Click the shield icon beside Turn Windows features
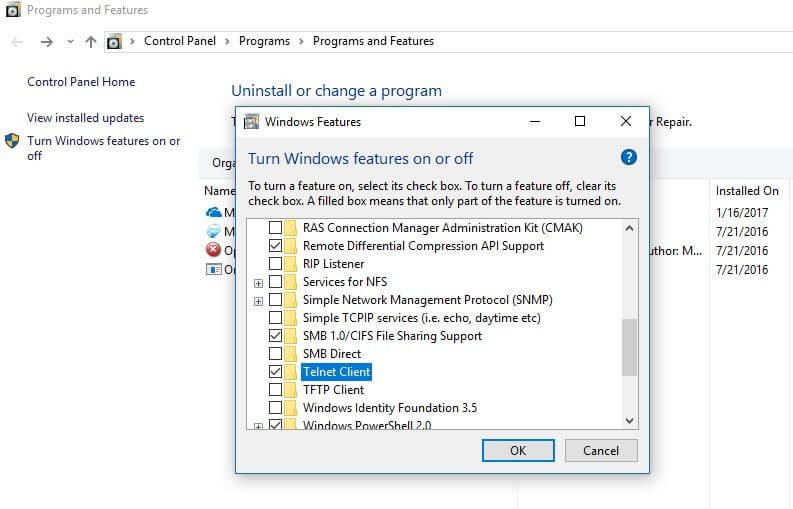Screen dimensions: 793x509 [12, 141]
